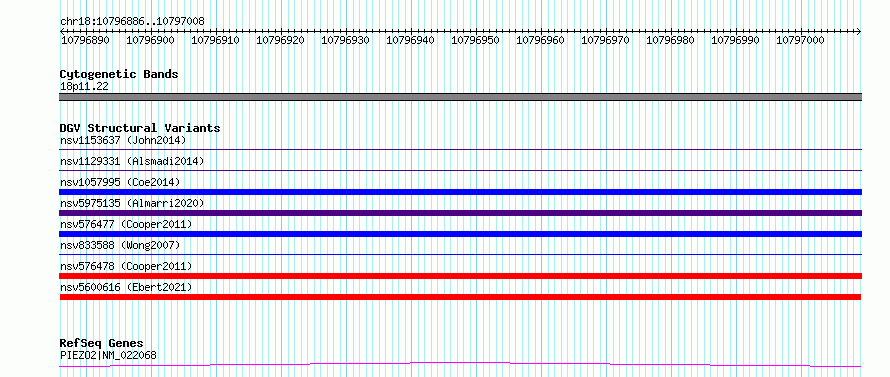Image resolution: width=890 pixels, height=377 pixels.
Task: Click ruler position 10796890
Action: point(85,40)
